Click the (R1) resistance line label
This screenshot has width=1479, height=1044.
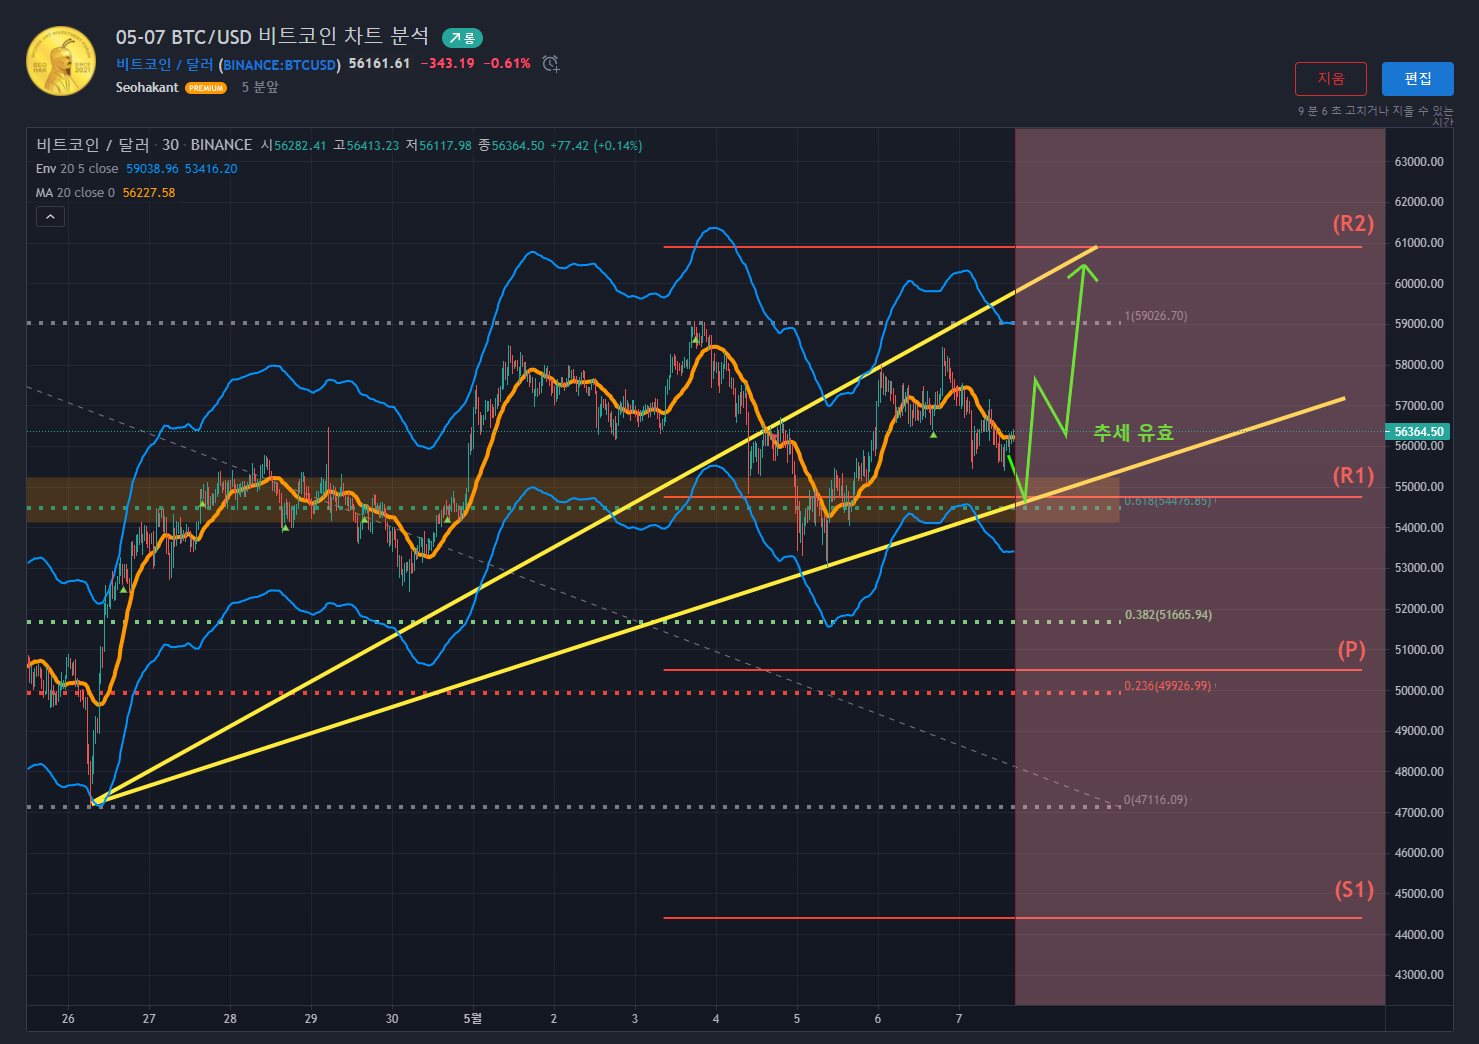pyautogui.click(x=1352, y=476)
